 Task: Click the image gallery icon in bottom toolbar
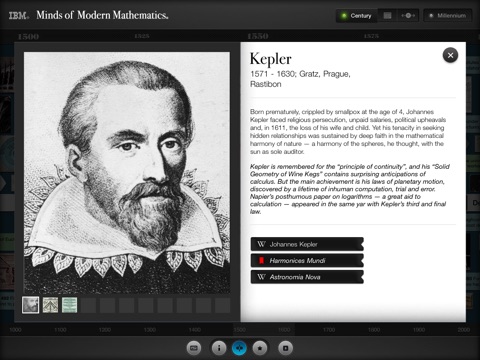point(194,348)
